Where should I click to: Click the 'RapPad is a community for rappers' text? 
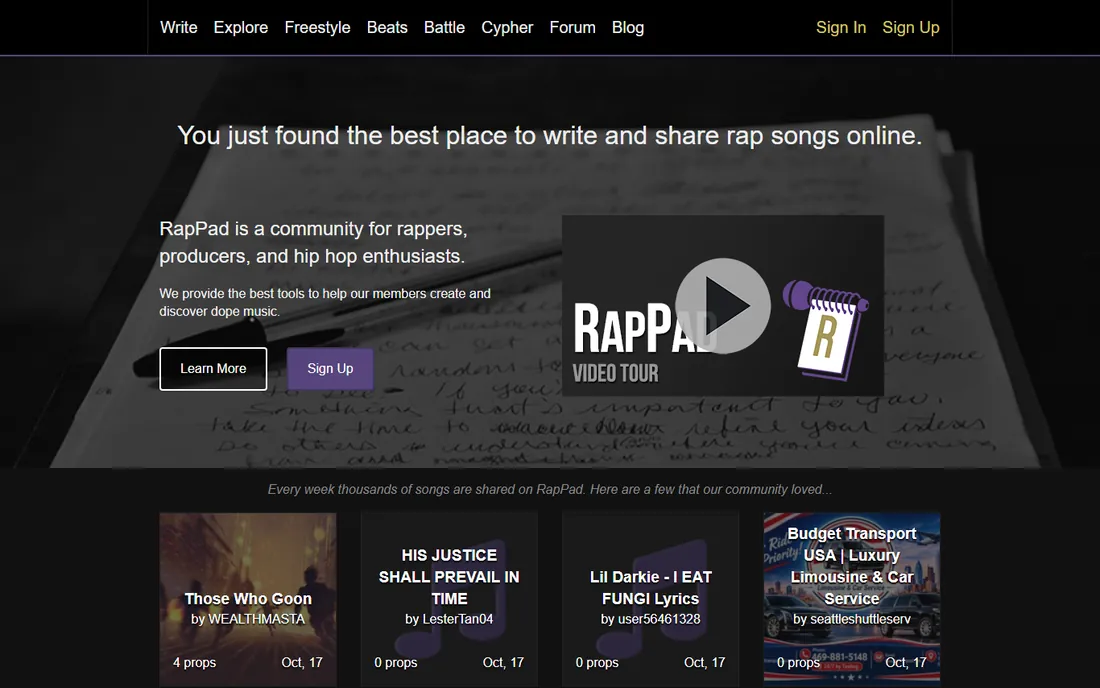313,242
